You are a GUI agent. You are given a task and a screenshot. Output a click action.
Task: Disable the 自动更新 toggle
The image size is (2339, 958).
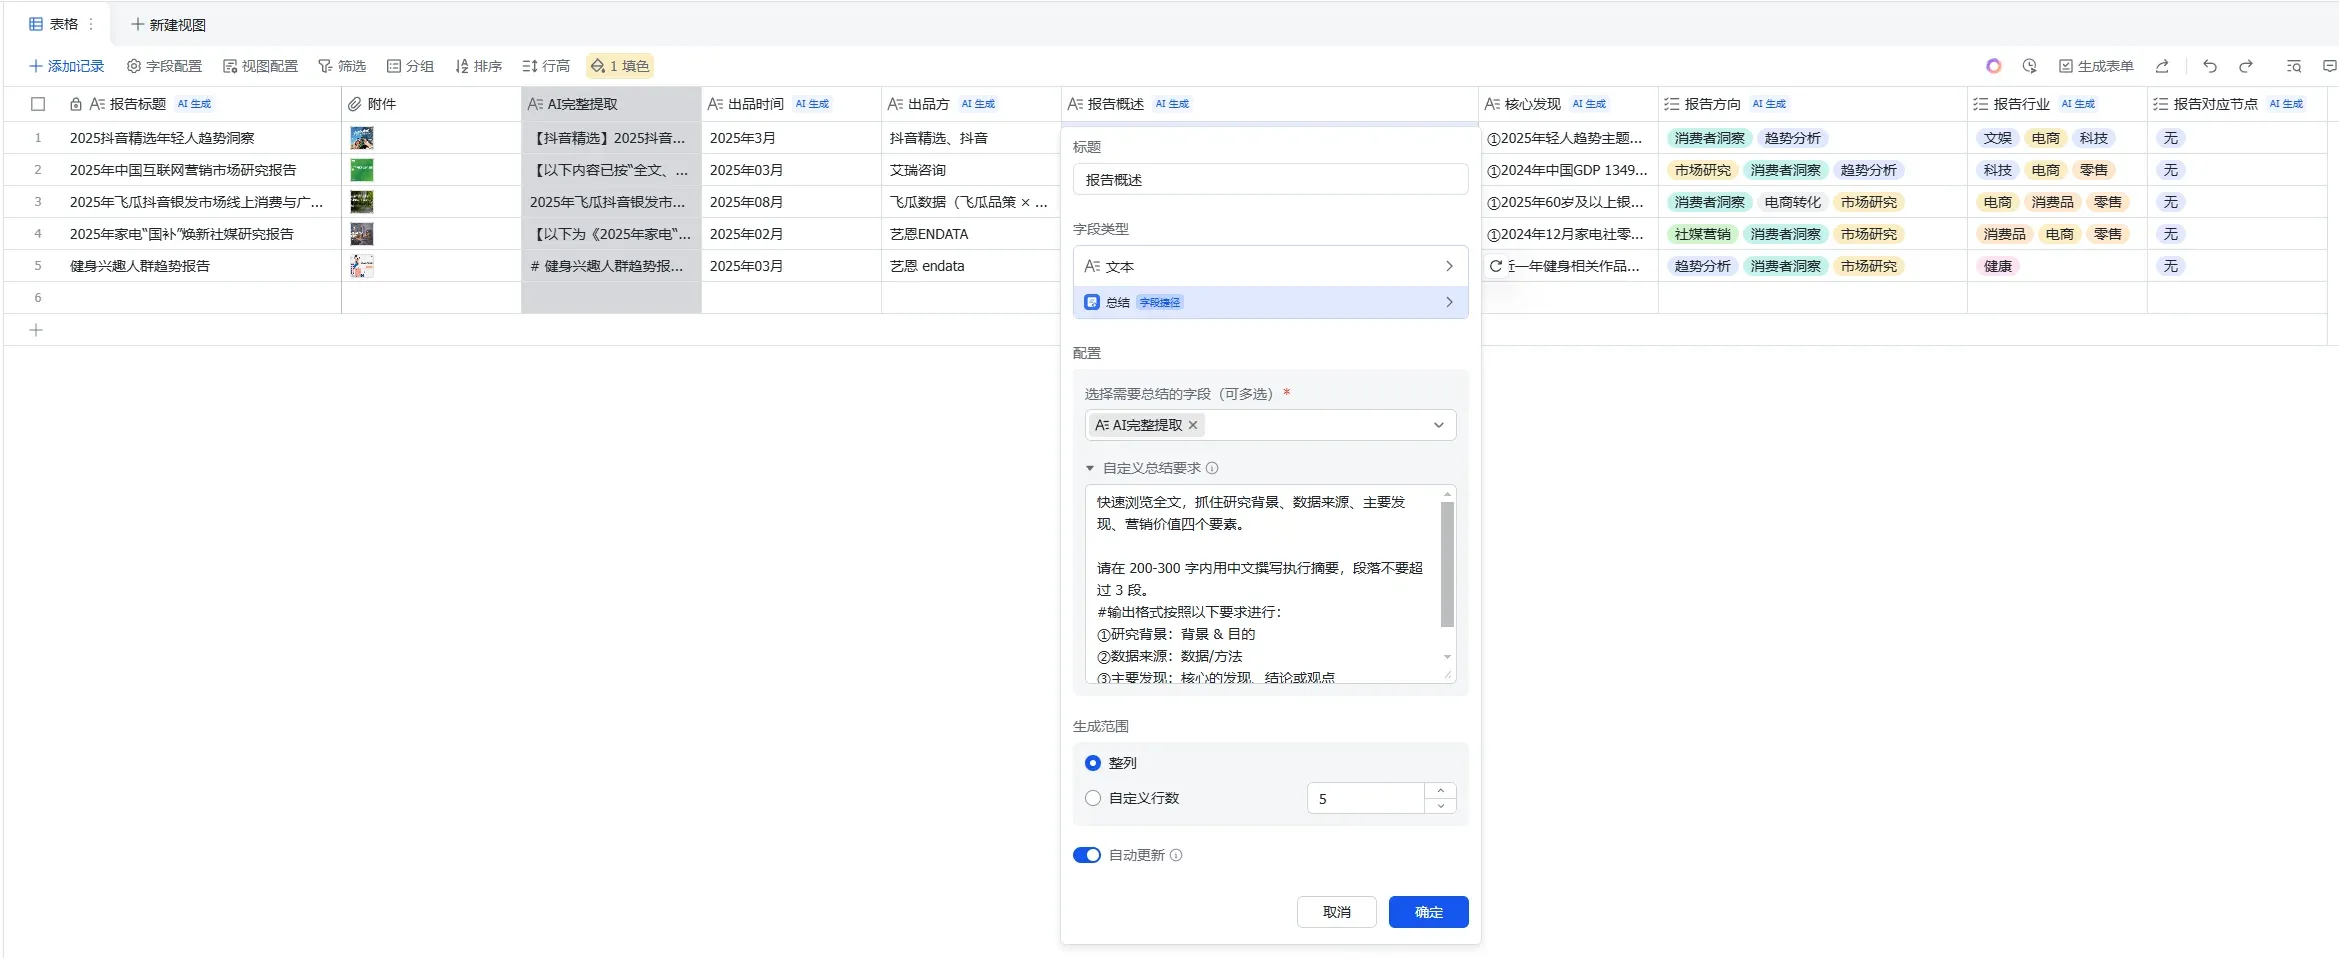pos(1087,855)
